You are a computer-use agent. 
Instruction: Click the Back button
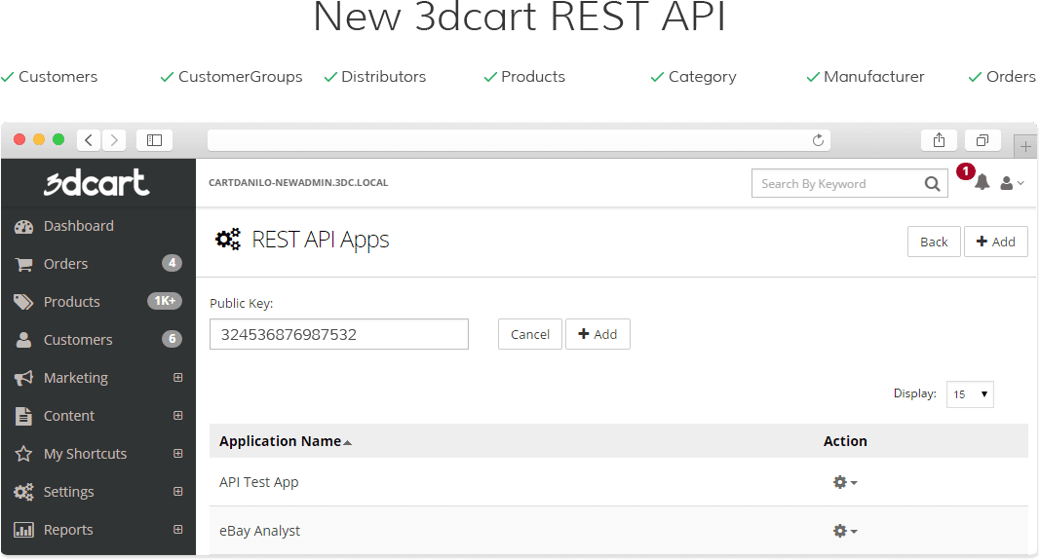tap(933, 242)
